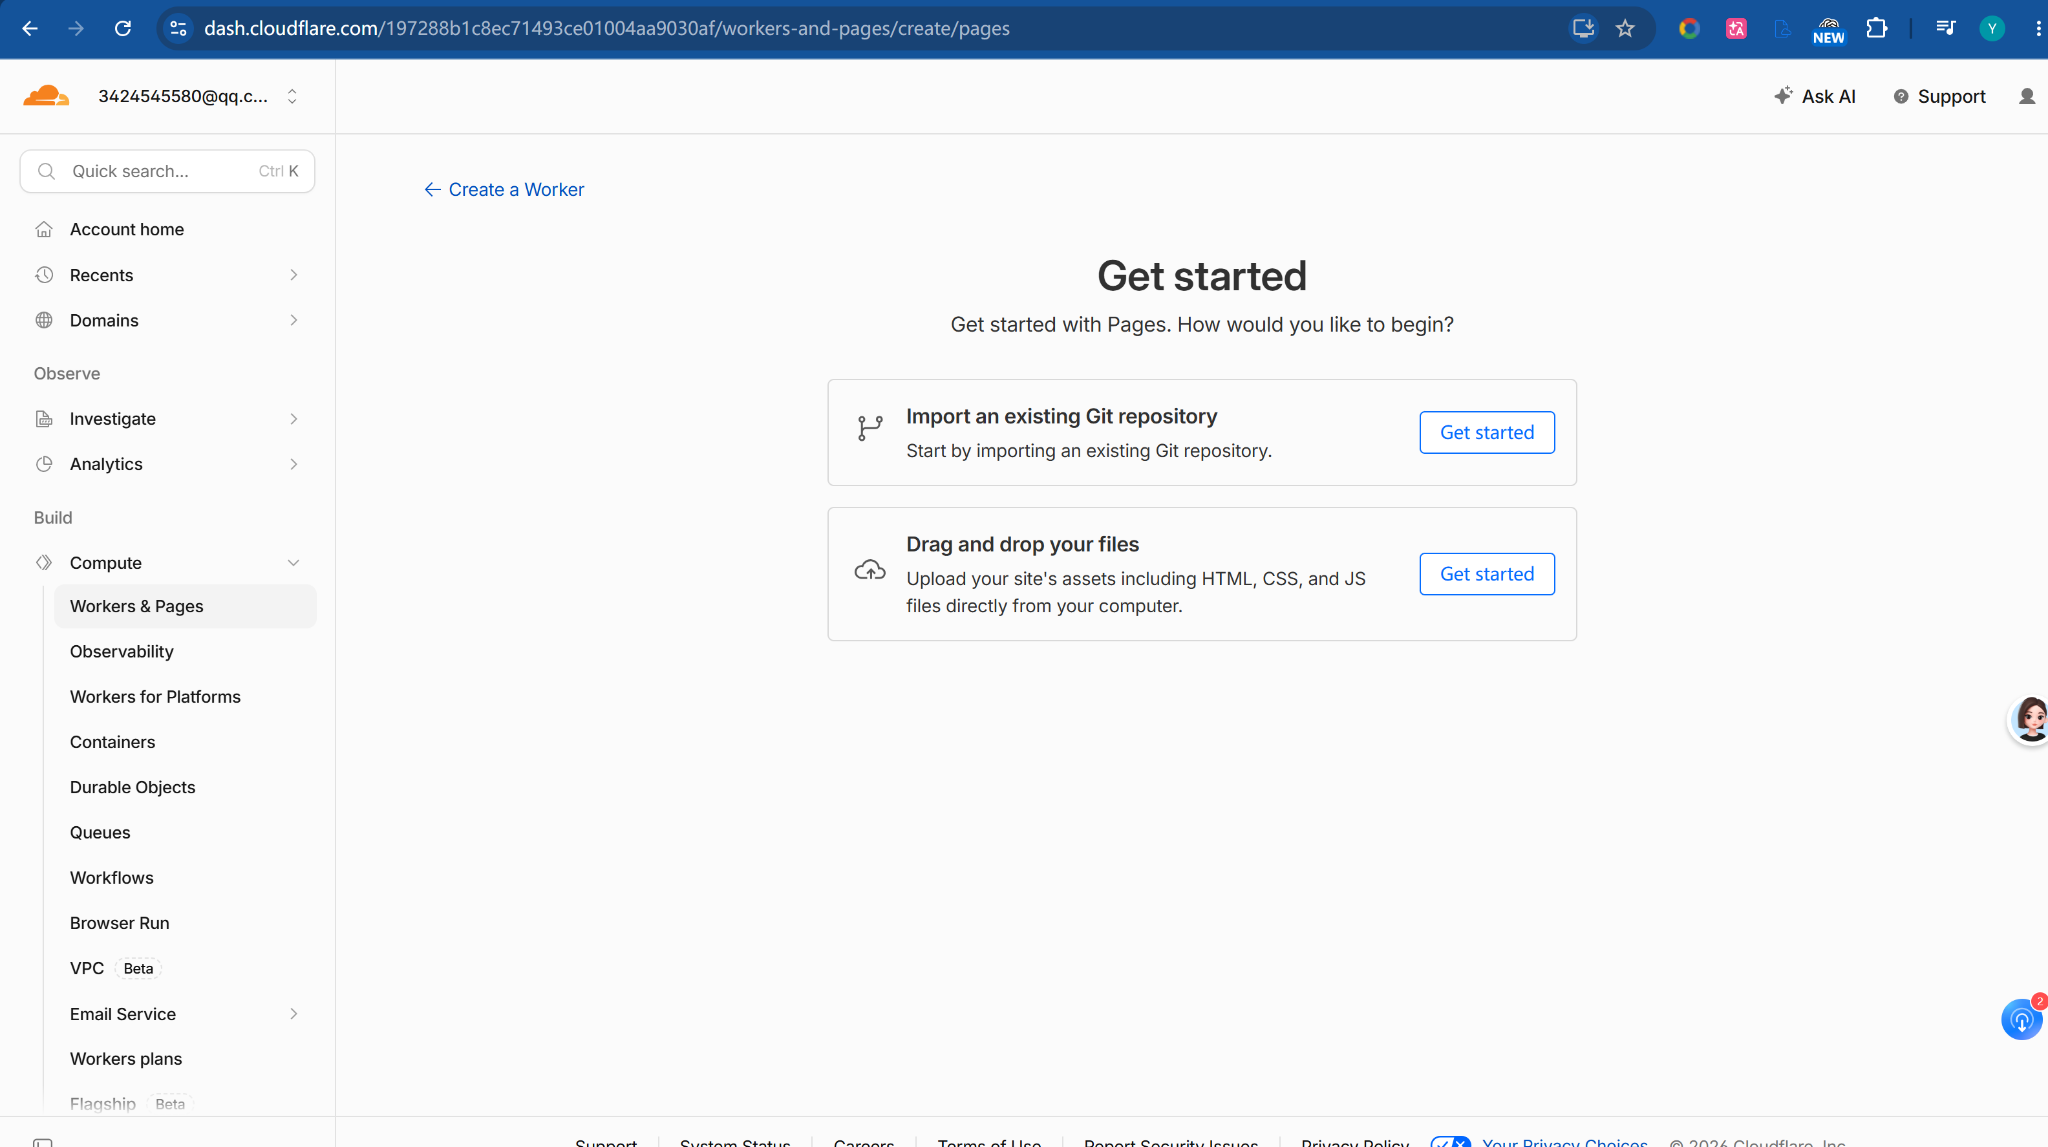Viewport: 2048px width, 1147px height.
Task: Expand the Email Service submenu chevron
Action: click(294, 1014)
